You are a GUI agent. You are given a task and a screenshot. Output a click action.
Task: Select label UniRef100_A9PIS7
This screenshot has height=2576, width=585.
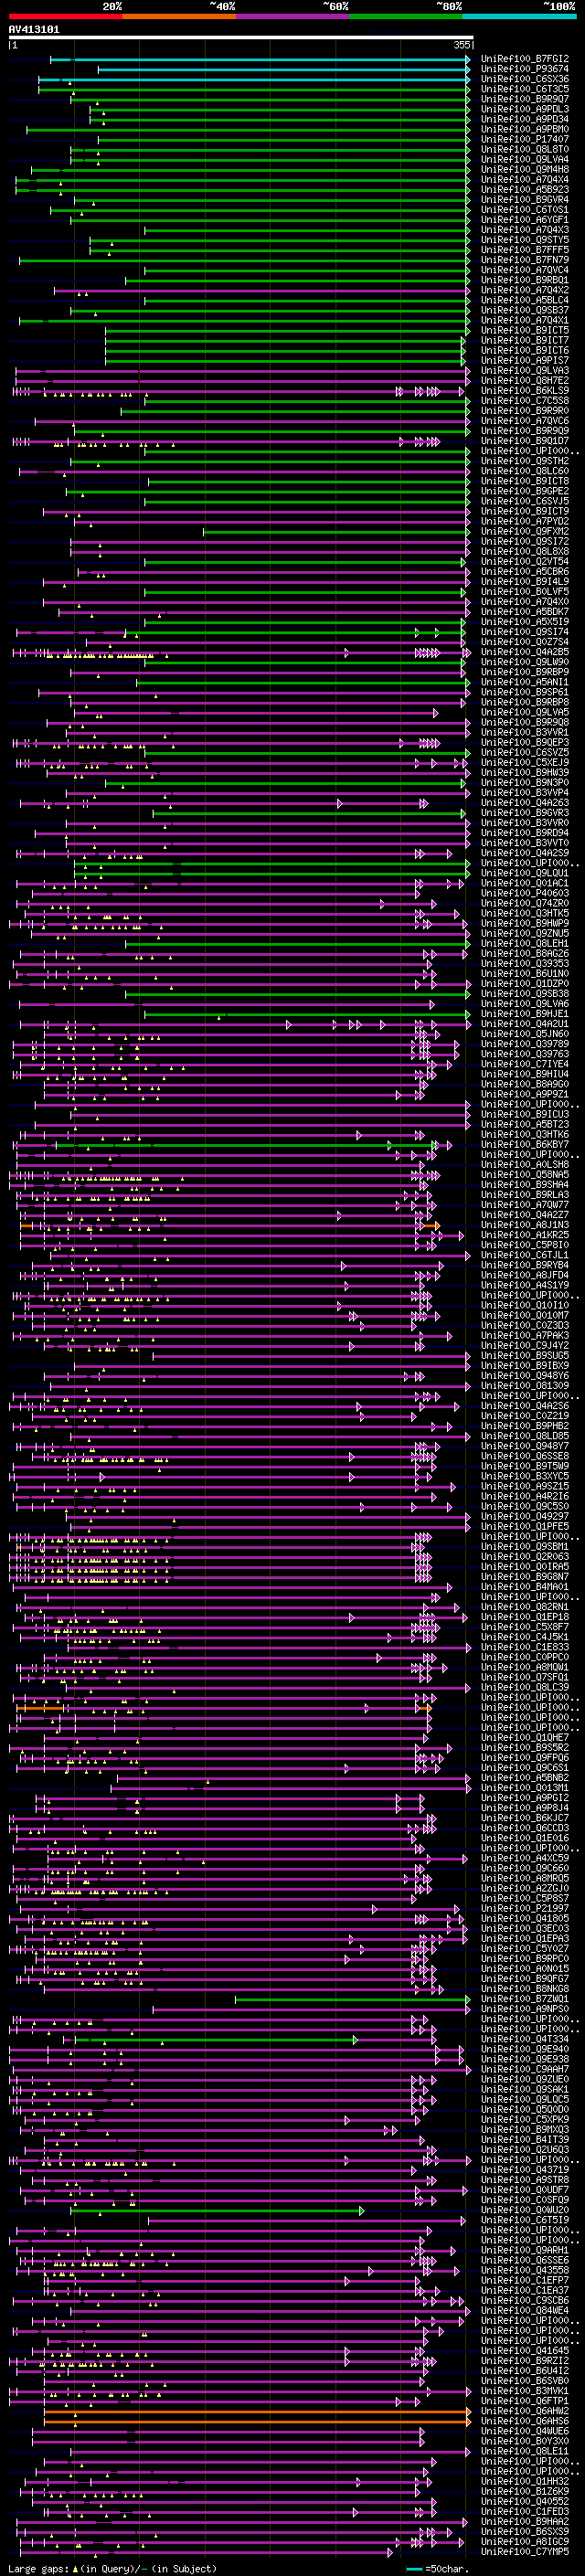(525, 360)
